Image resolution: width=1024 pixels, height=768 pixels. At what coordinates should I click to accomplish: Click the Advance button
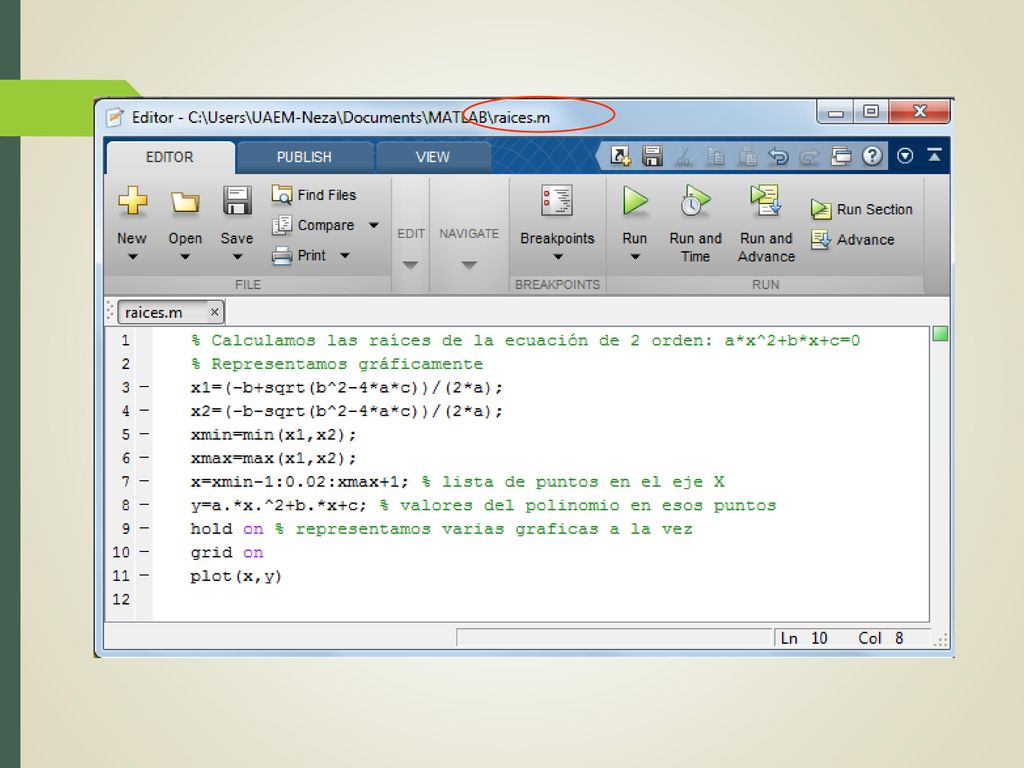point(852,239)
